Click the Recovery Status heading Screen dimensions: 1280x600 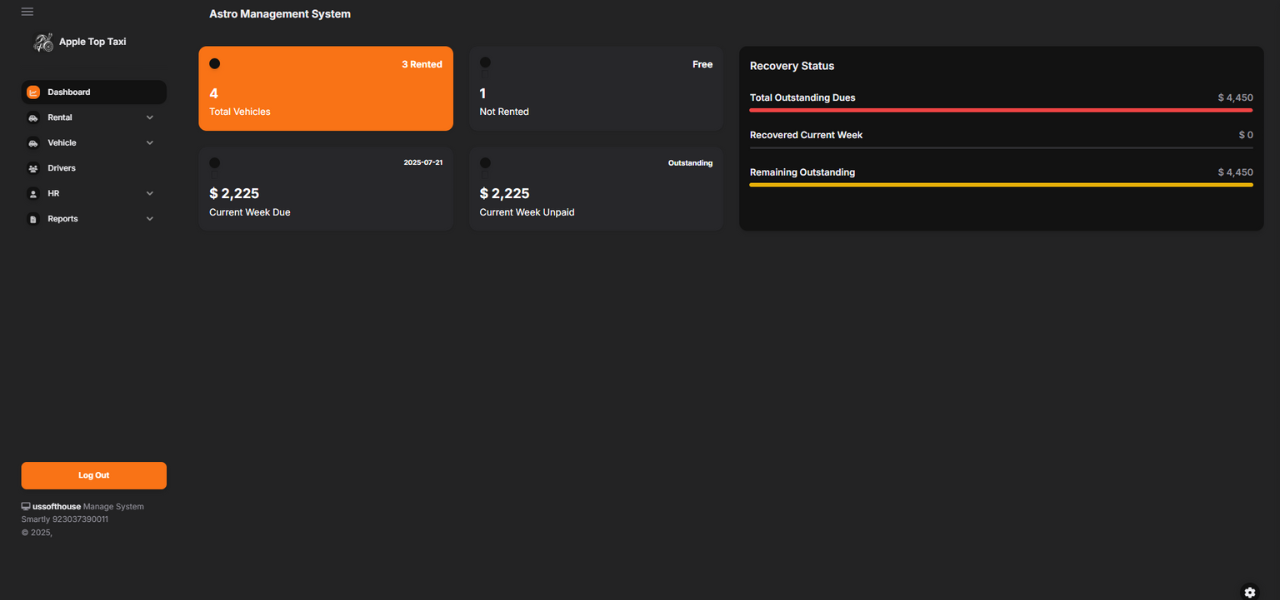tap(792, 66)
